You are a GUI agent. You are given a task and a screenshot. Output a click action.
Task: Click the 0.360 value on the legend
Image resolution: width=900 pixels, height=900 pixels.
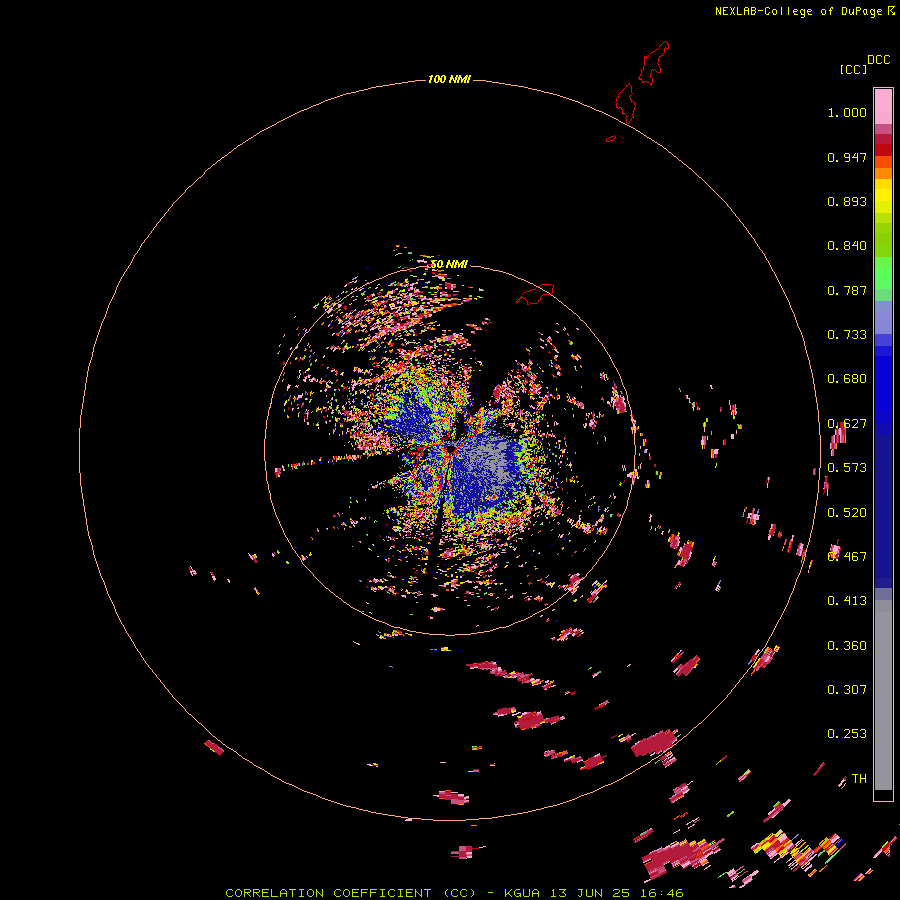847,646
